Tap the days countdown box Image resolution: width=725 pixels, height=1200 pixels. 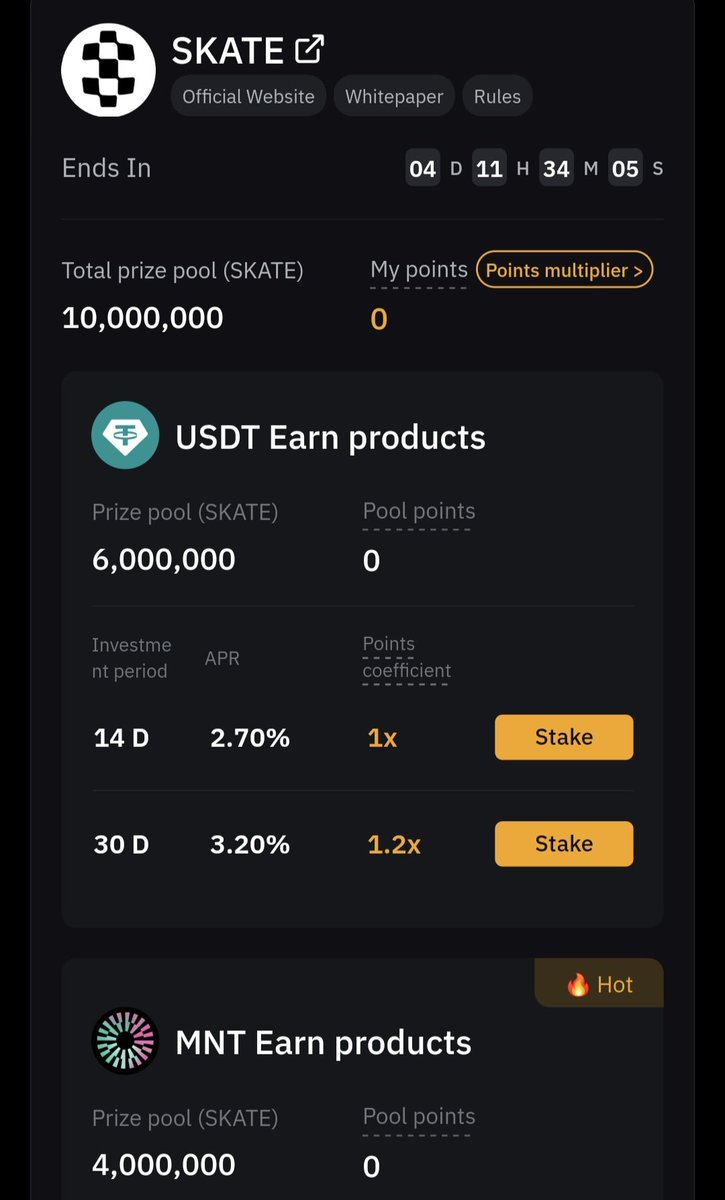pyautogui.click(x=423, y=168)
